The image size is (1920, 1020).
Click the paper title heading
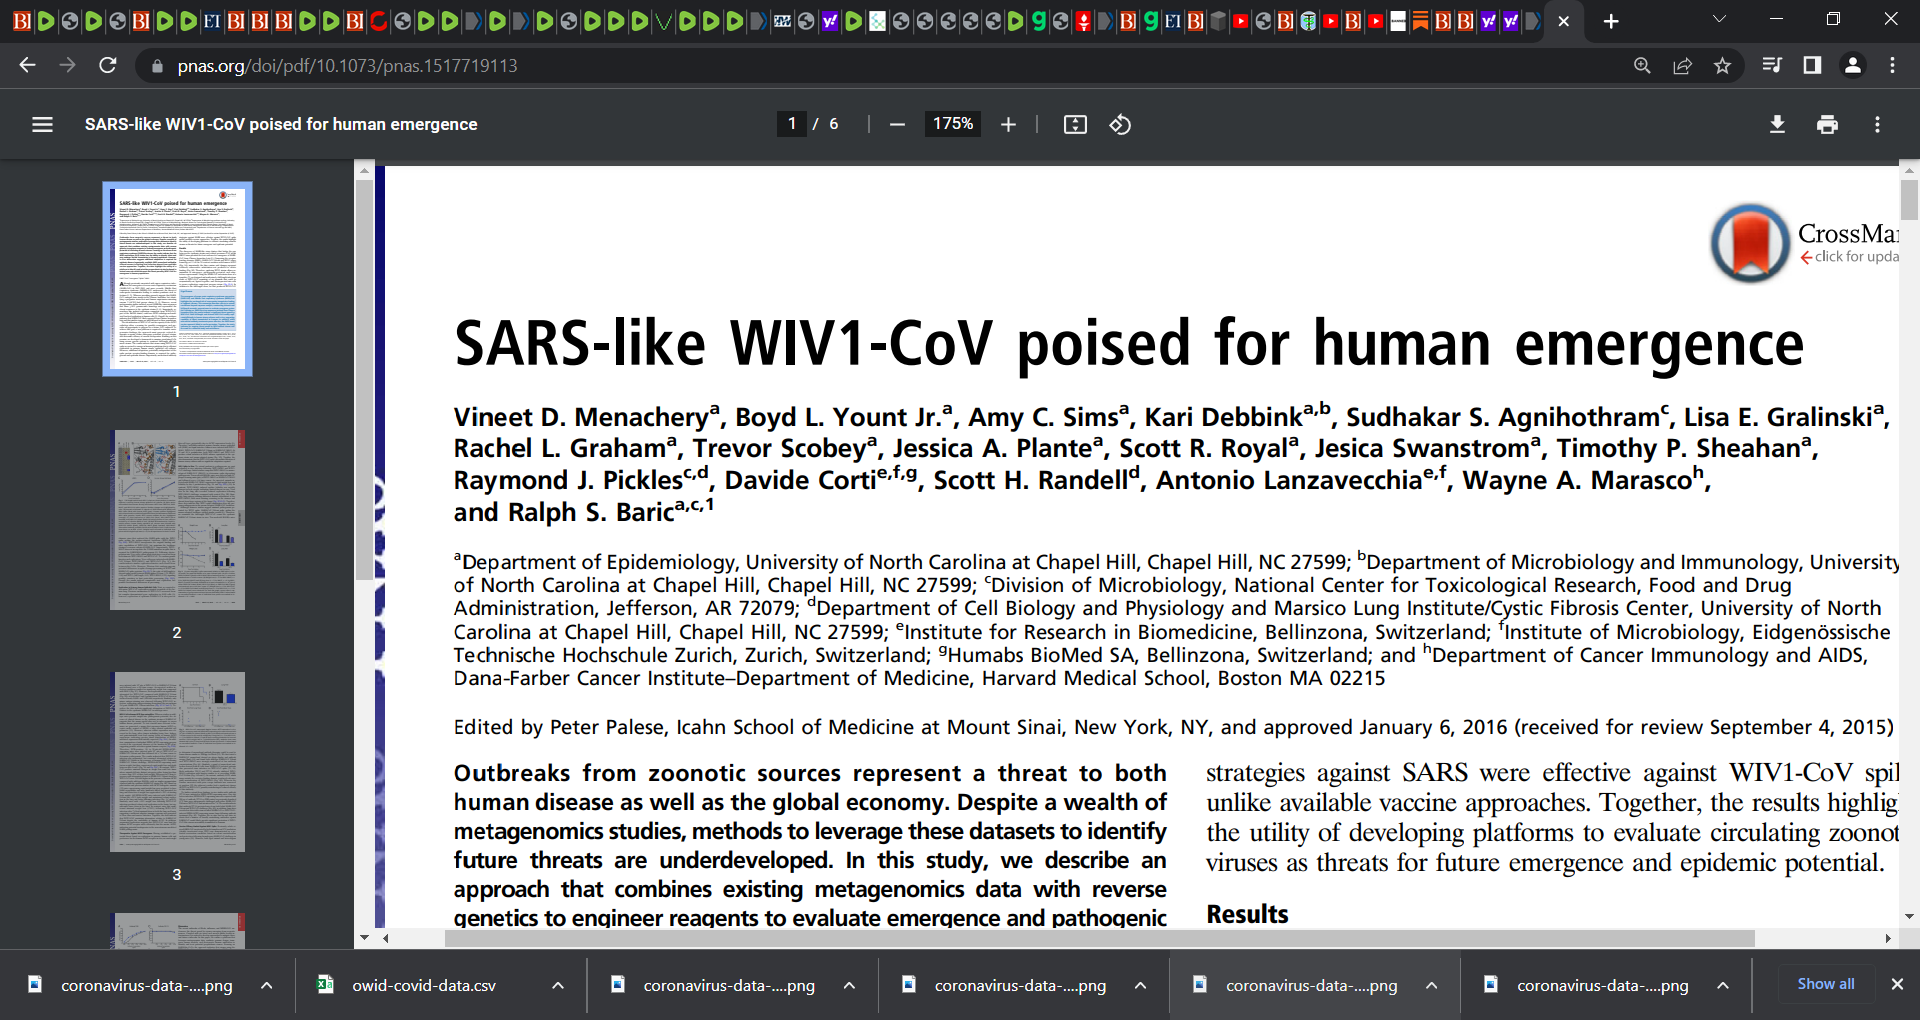[x=1129, y=344]
